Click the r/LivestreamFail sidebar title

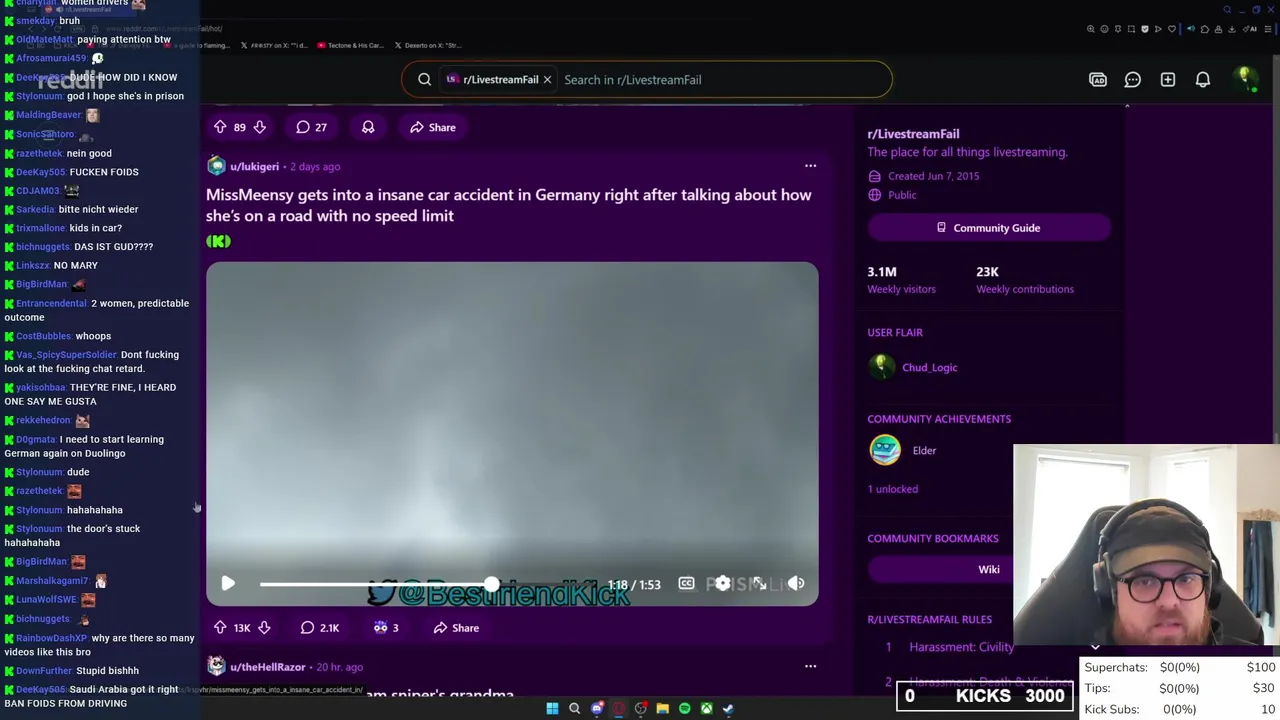[x=913, y=134]
